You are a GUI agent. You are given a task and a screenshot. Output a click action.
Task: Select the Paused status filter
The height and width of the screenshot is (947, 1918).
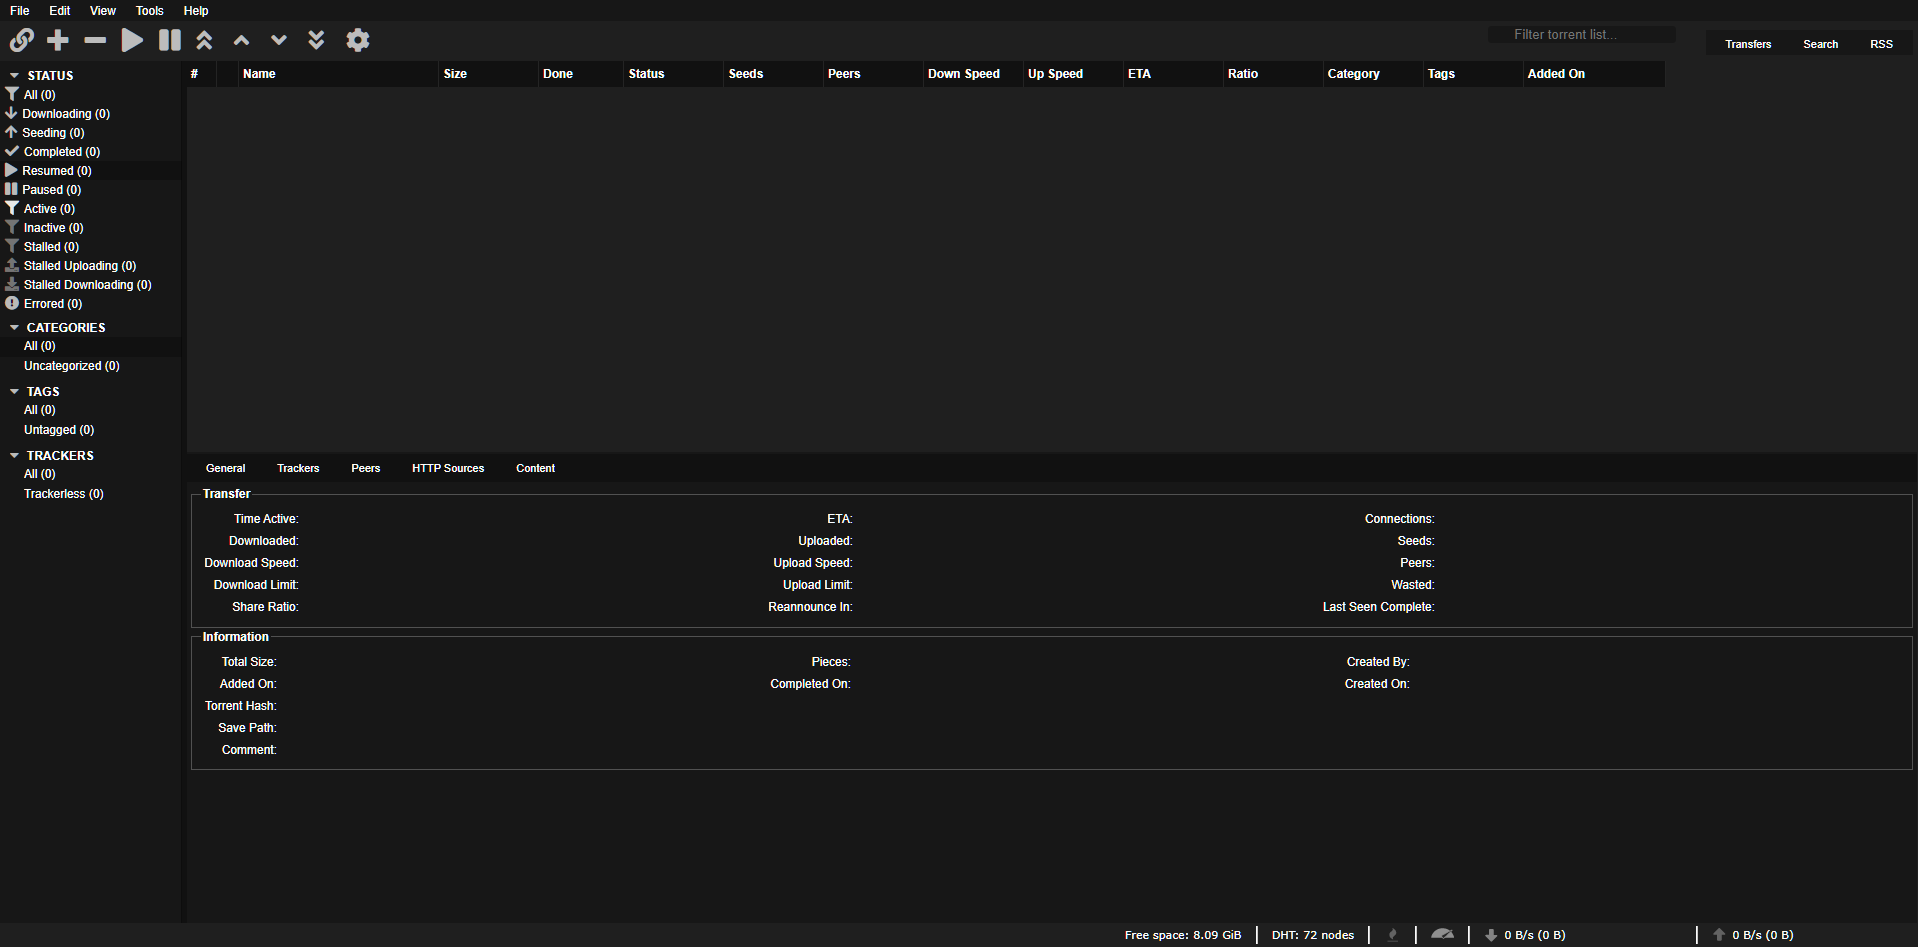coord(51,190)
